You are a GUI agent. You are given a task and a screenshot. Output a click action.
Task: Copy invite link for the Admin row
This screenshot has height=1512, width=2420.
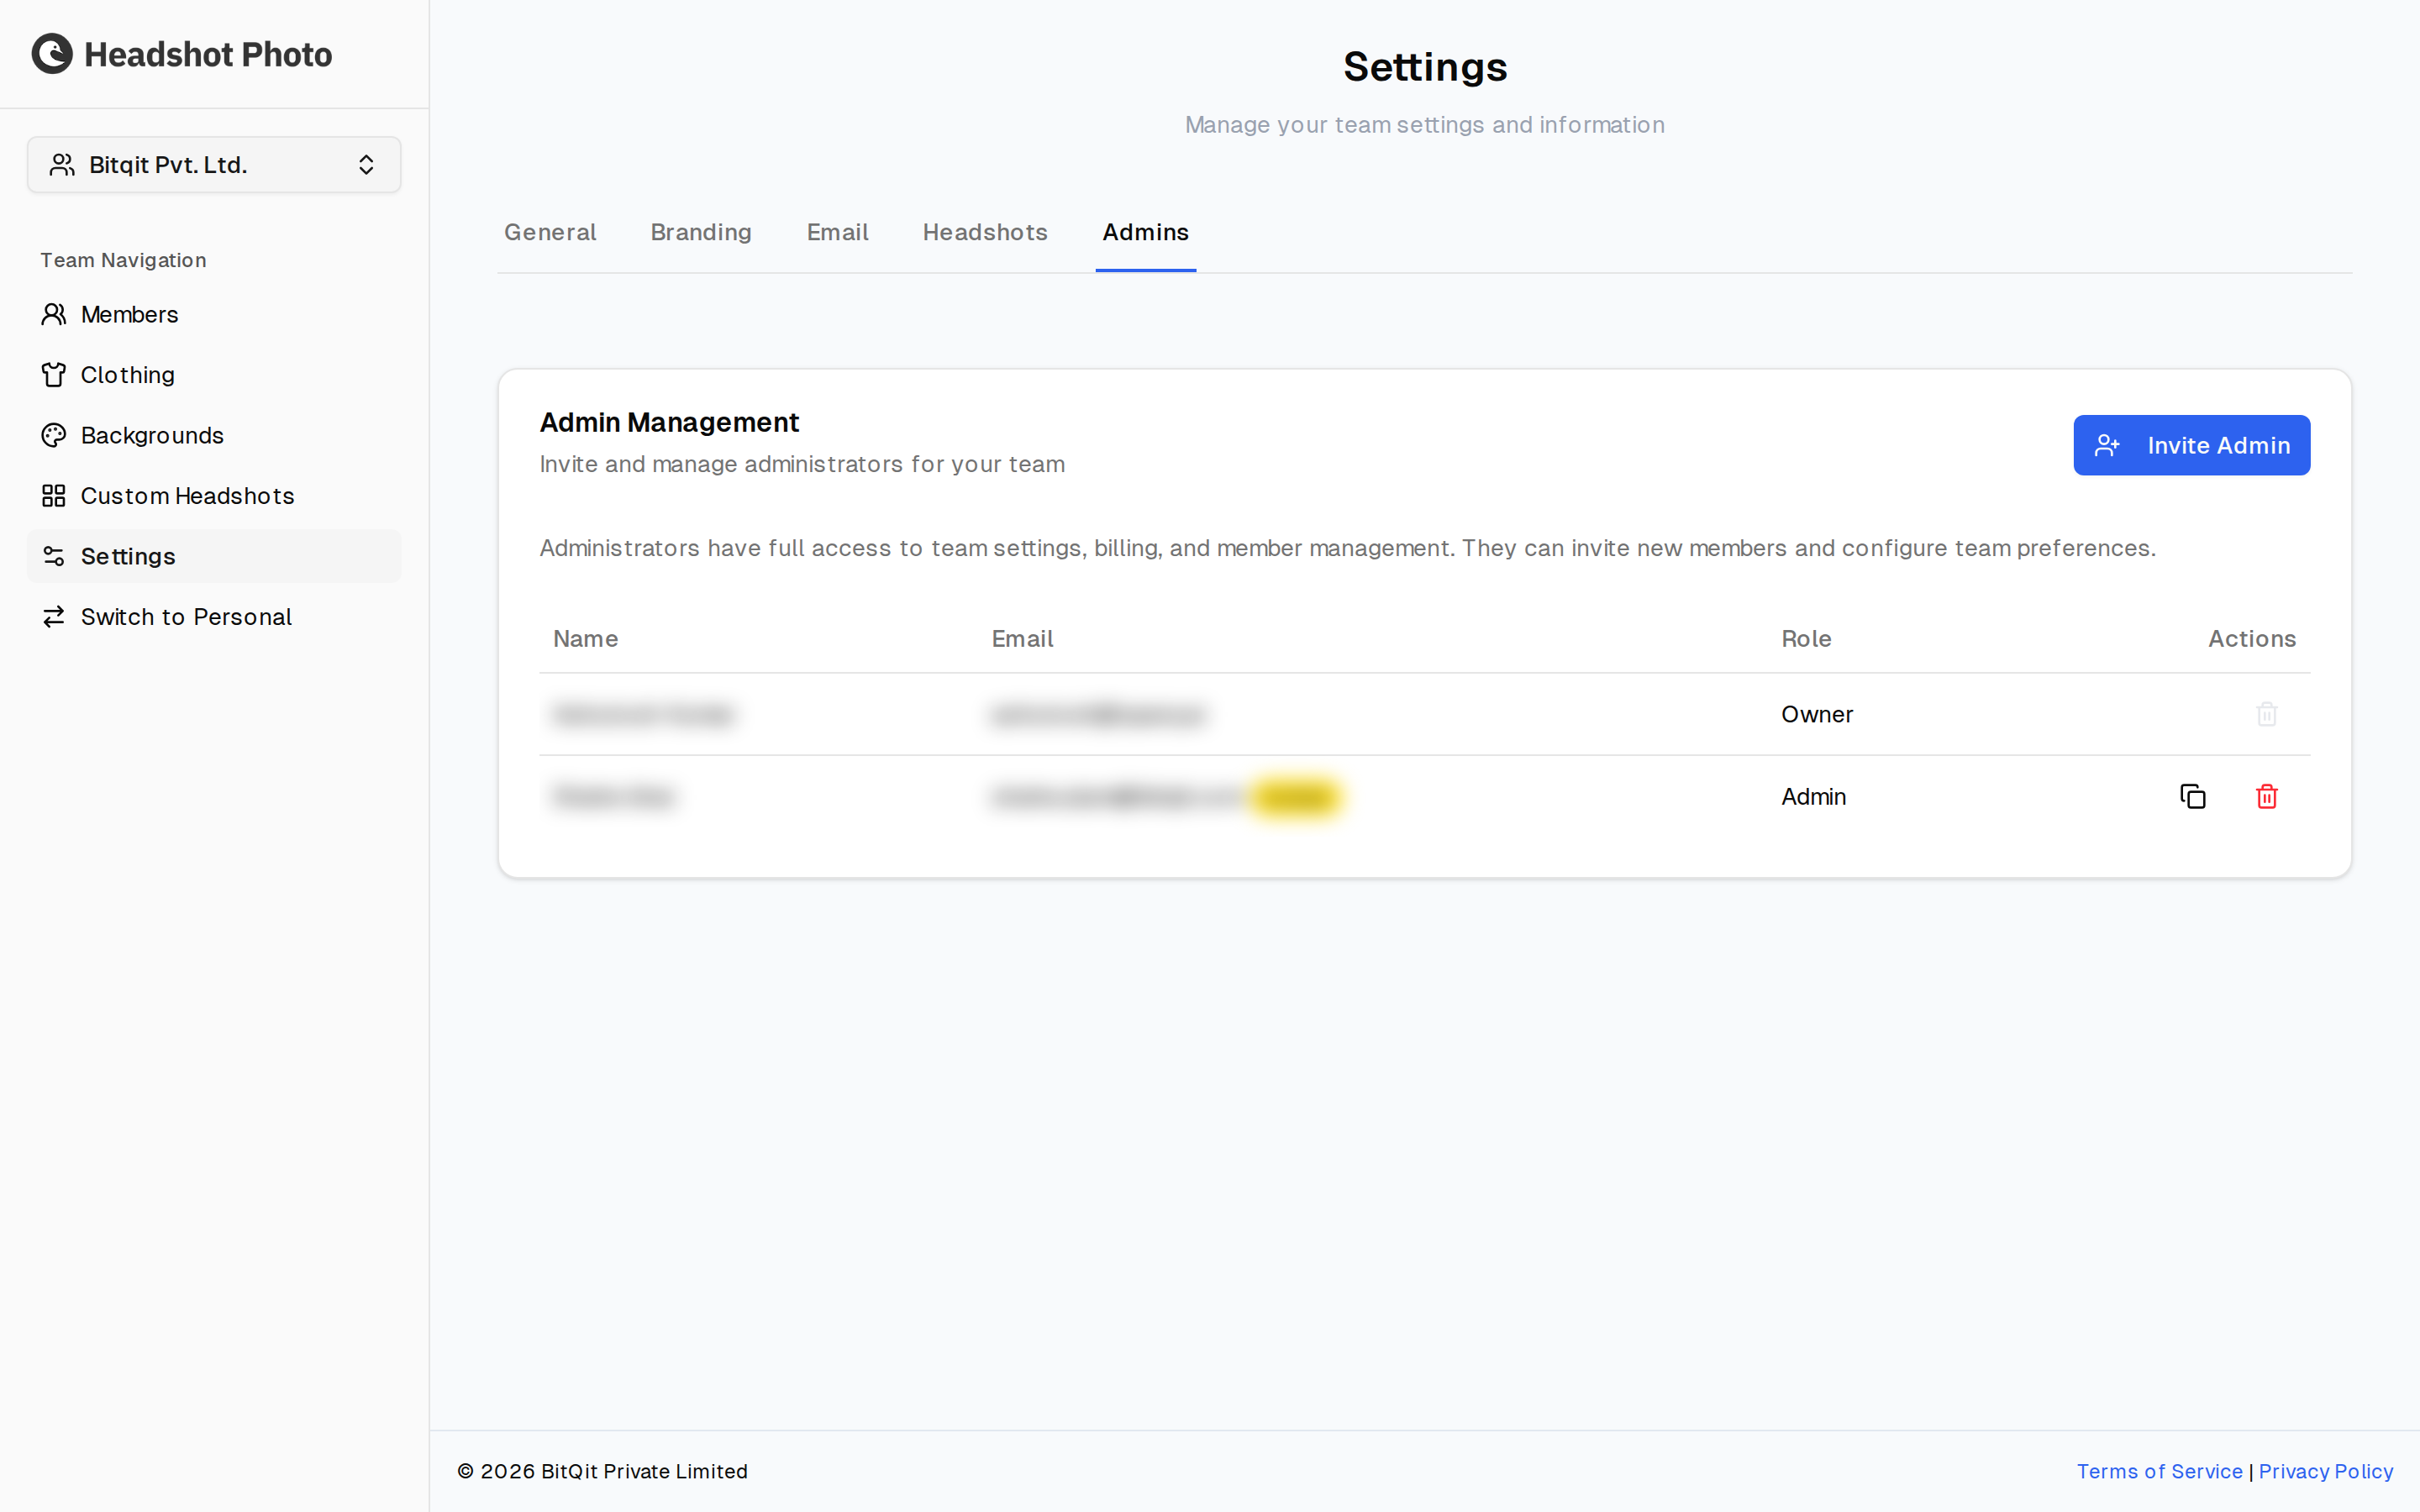click(x=2192, y=796)
